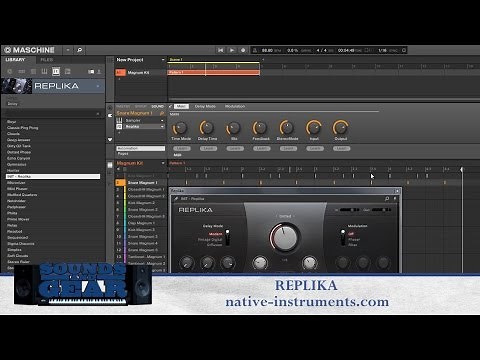Select the Instruments keyboard icon in browser
The image size is (480, 360).
point(44,71)
